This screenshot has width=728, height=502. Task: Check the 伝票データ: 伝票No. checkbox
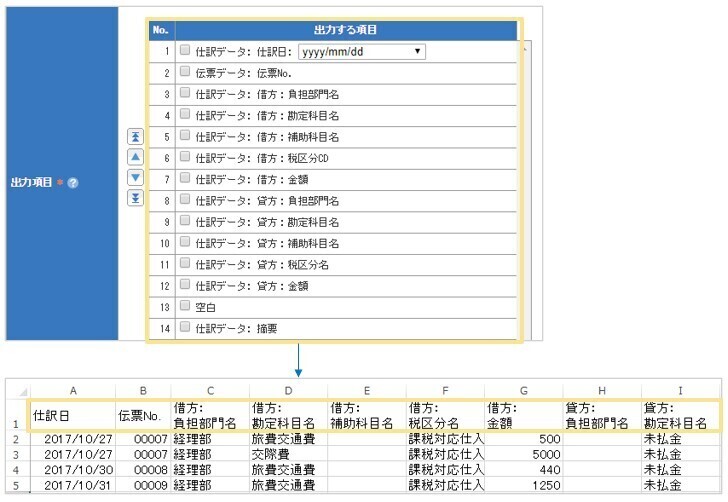tap(185, 72)
